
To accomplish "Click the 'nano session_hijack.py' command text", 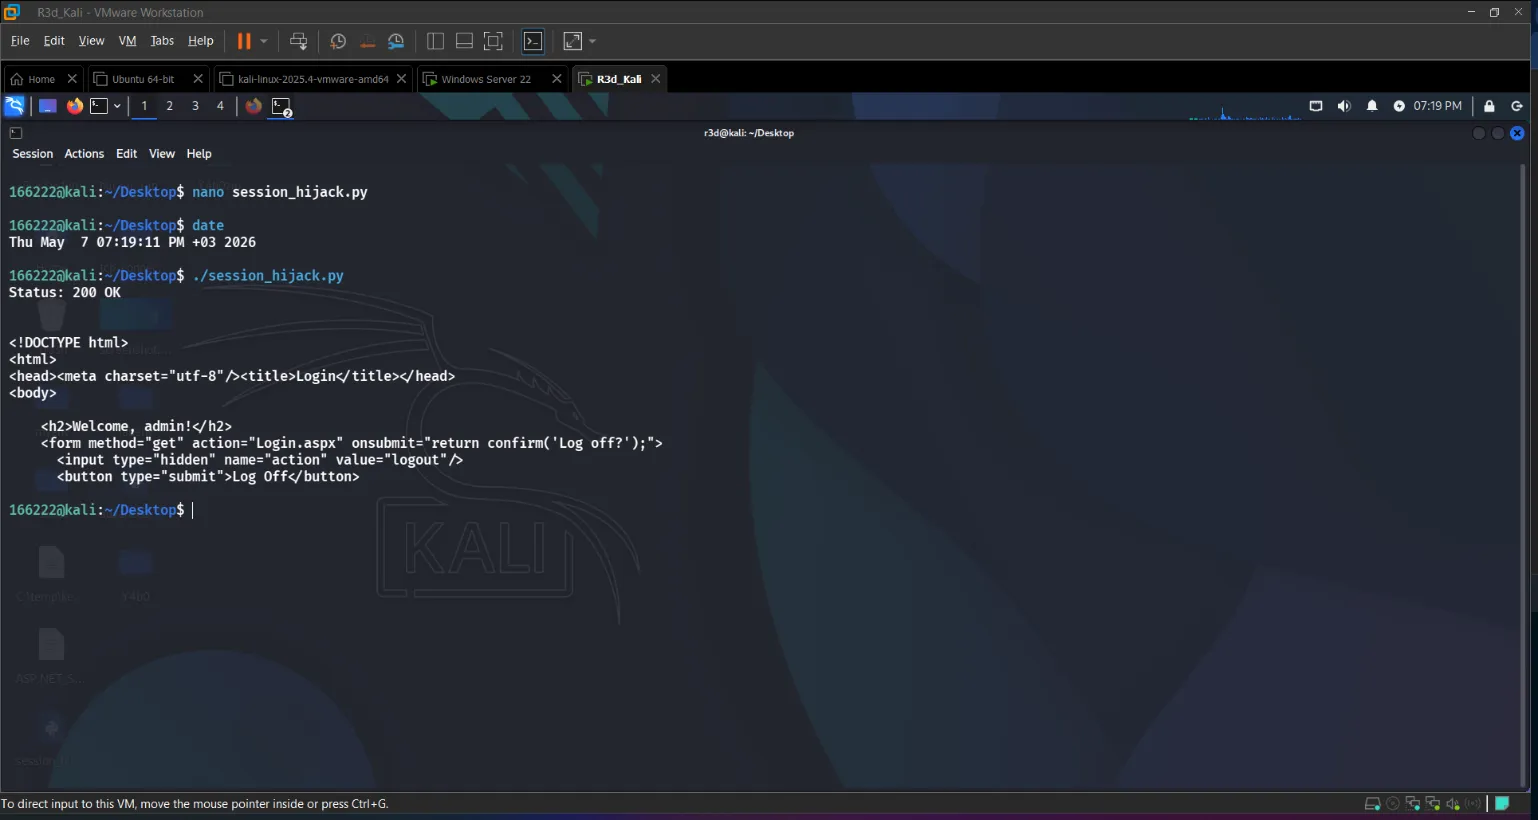I will click(x=280, y=192).
